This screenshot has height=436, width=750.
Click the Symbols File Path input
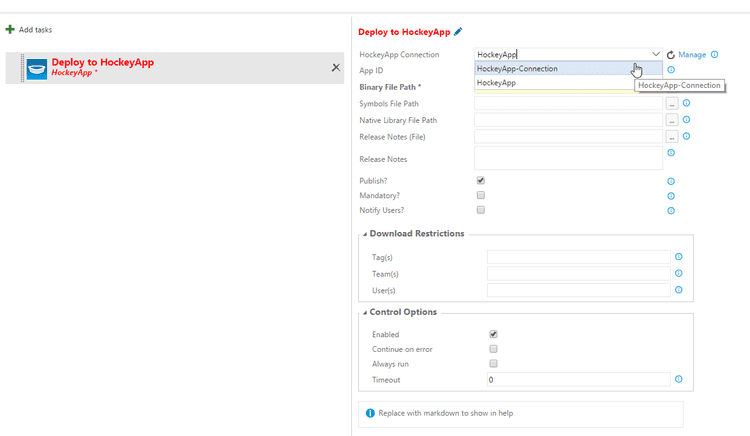coord(568,103)
